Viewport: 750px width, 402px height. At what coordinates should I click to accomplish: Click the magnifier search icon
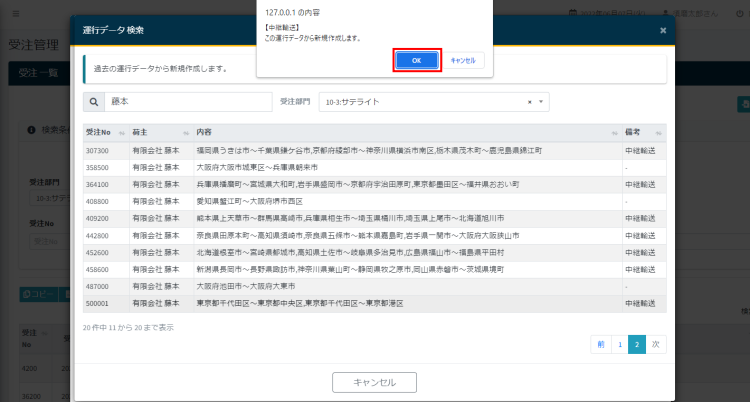coord(94,102)
